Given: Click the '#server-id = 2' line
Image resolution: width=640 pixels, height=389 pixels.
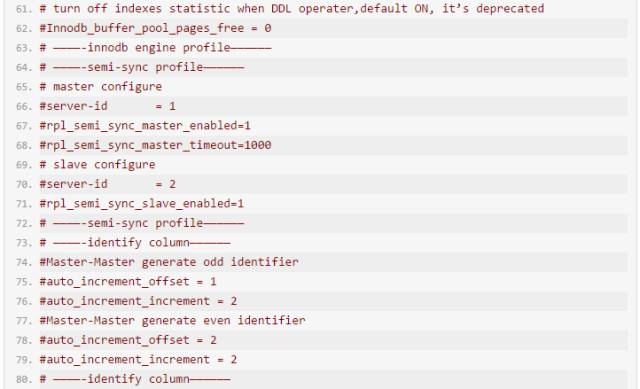Looking at the screenshot, I should (x=107, y=184).
